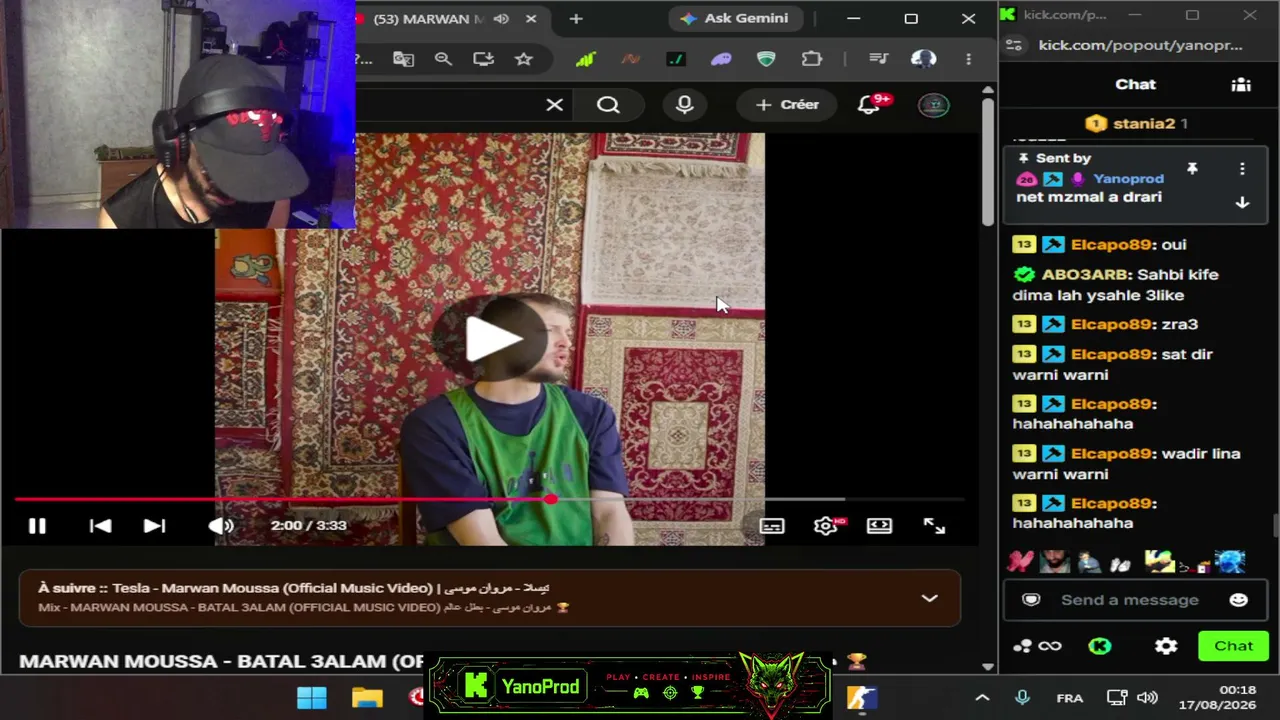This screenshot has width=1280, height=720.
Task: Open the chat identity icon beside message box
Action: coord(1031,600)
